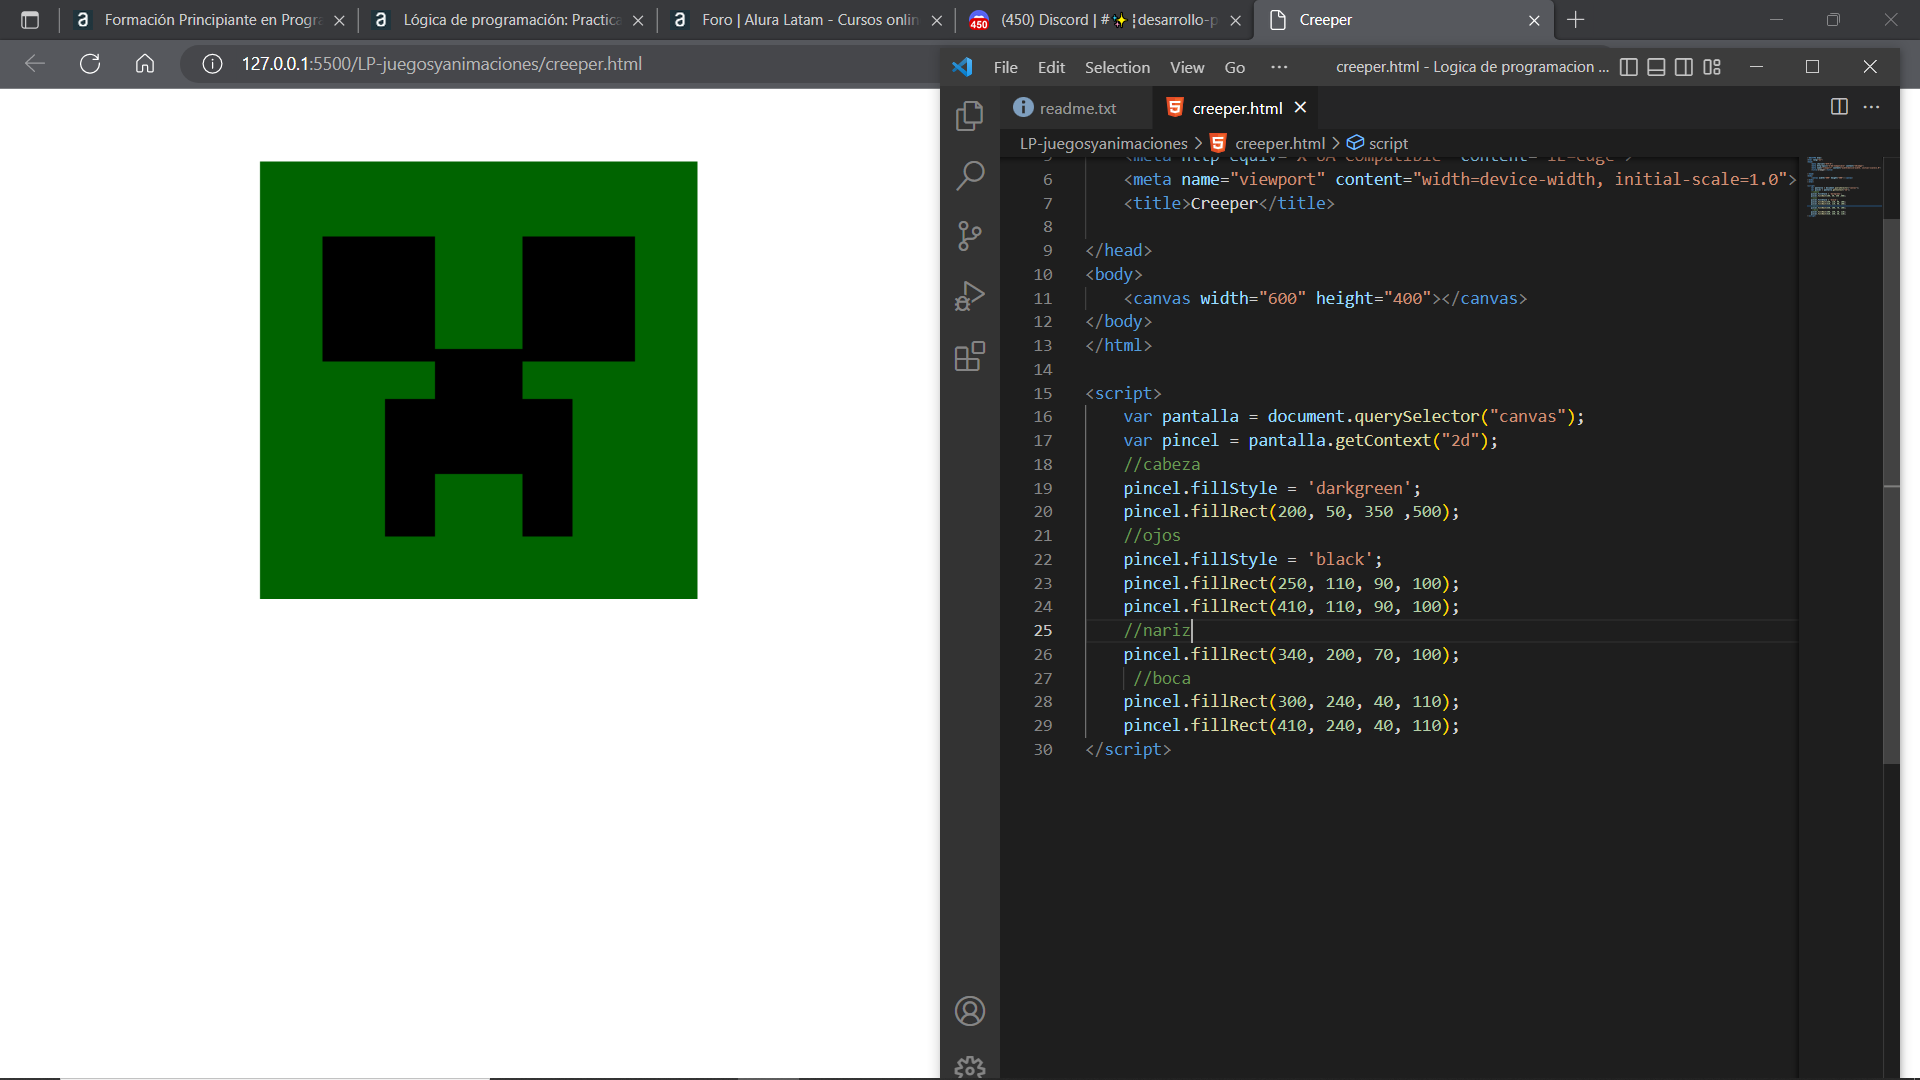Click line number 25 in gutter
Screen dimensions: 1920x1080
coord(1043,630)
